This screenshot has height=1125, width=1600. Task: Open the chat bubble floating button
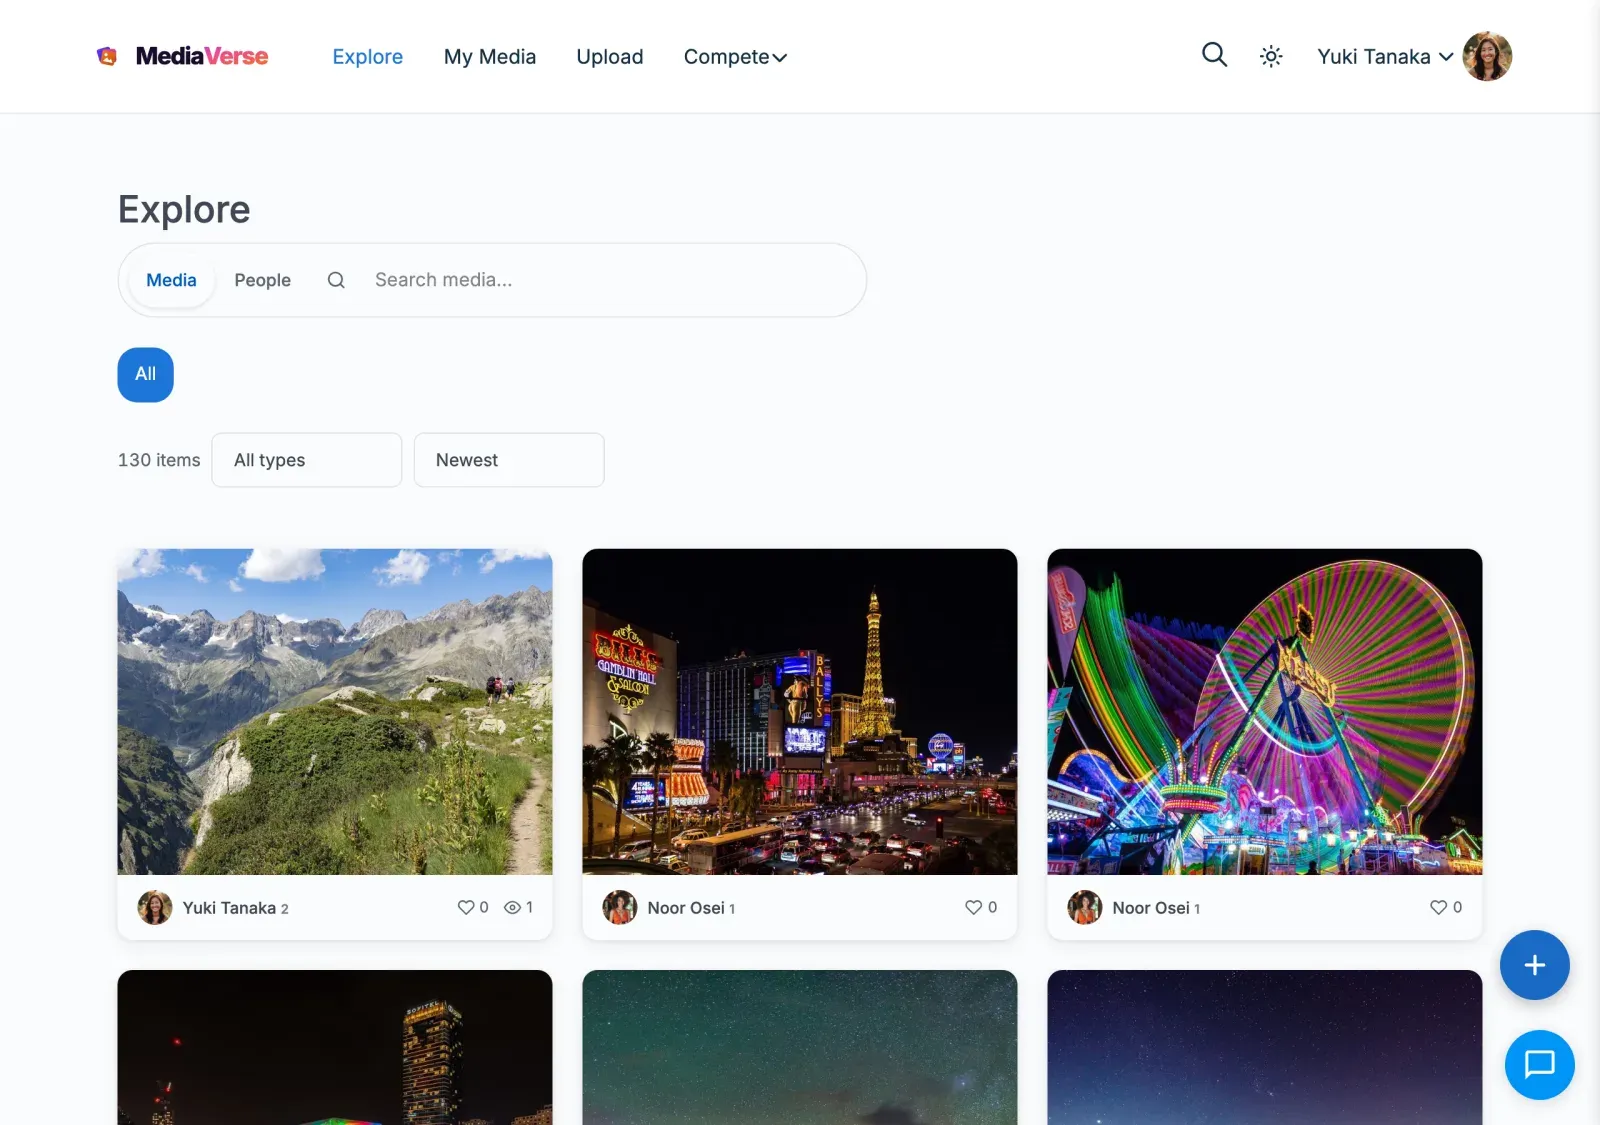(x=1540, y=1065)
